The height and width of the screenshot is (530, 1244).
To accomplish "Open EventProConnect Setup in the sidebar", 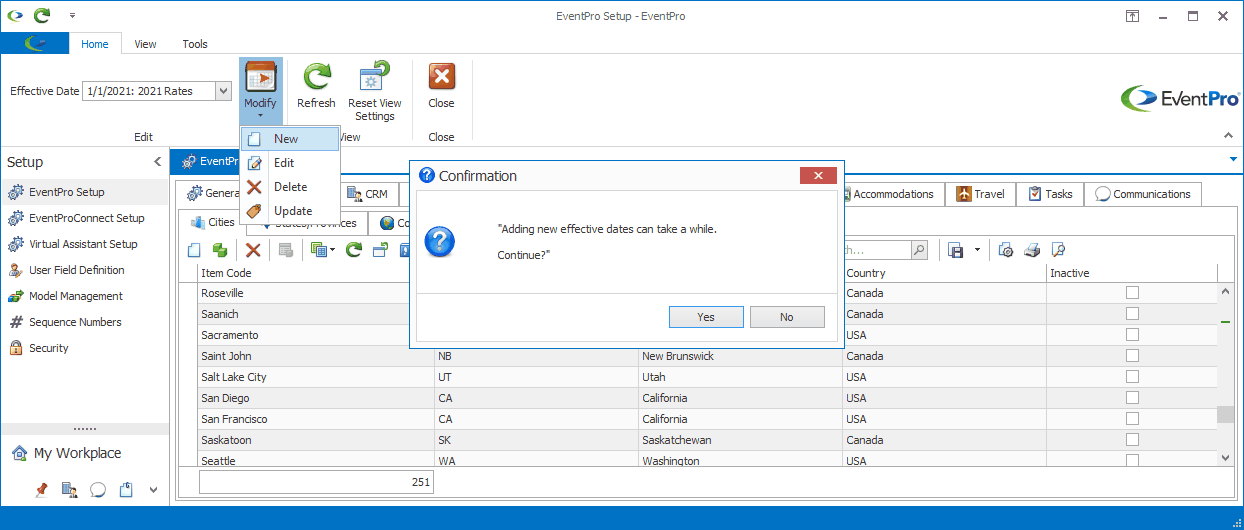I will [85, 218].
